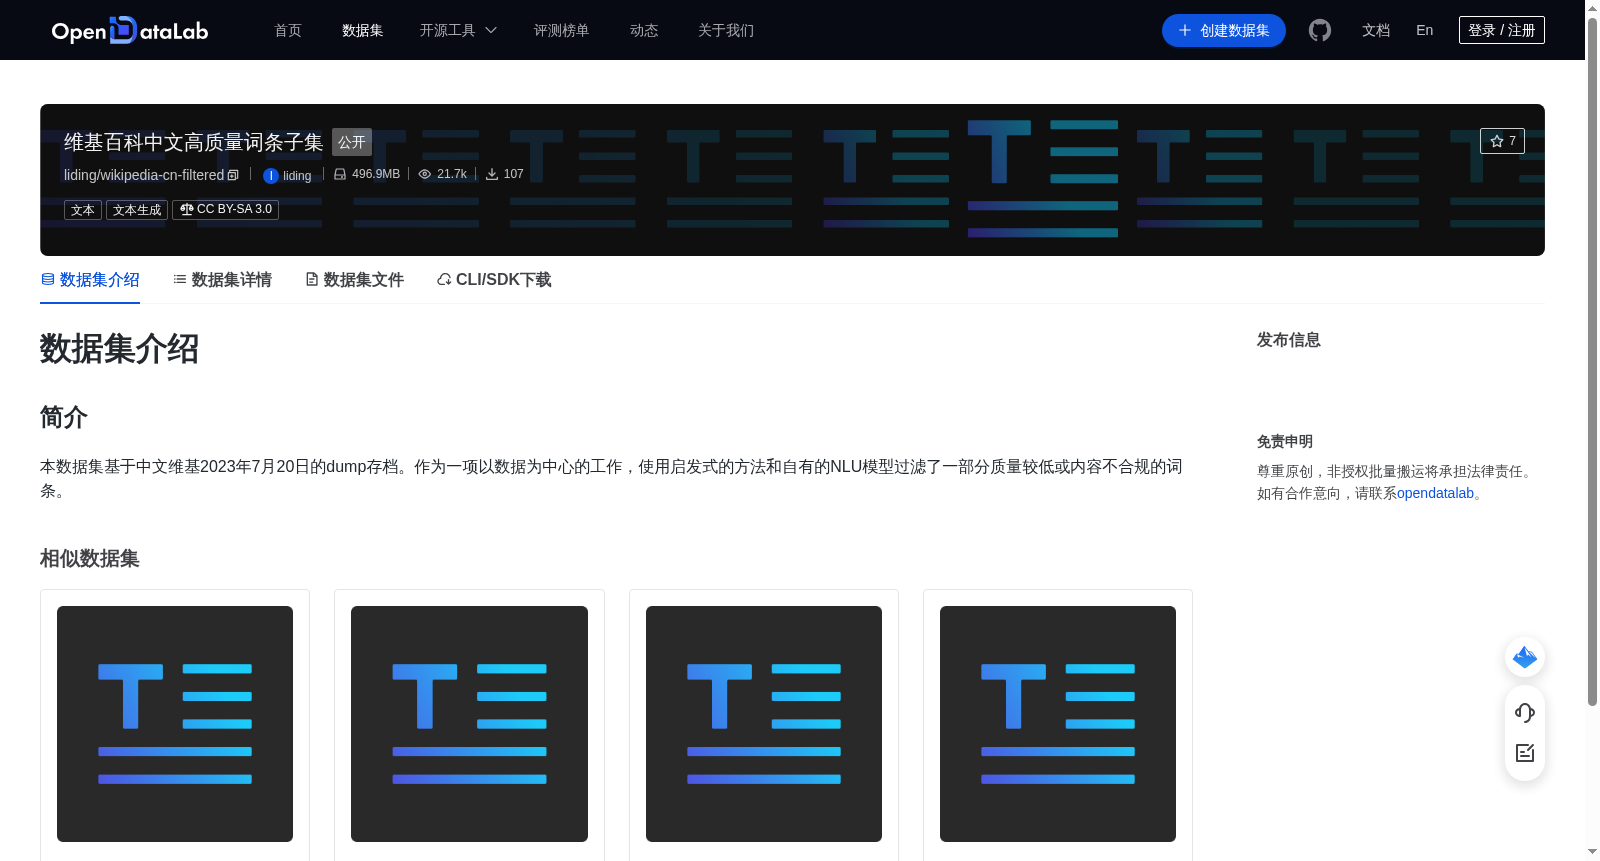Image resolution: width=1600 pixels, height=861 pixels.
Task: Open the GitHub icon link
Action: point(1320,30)
